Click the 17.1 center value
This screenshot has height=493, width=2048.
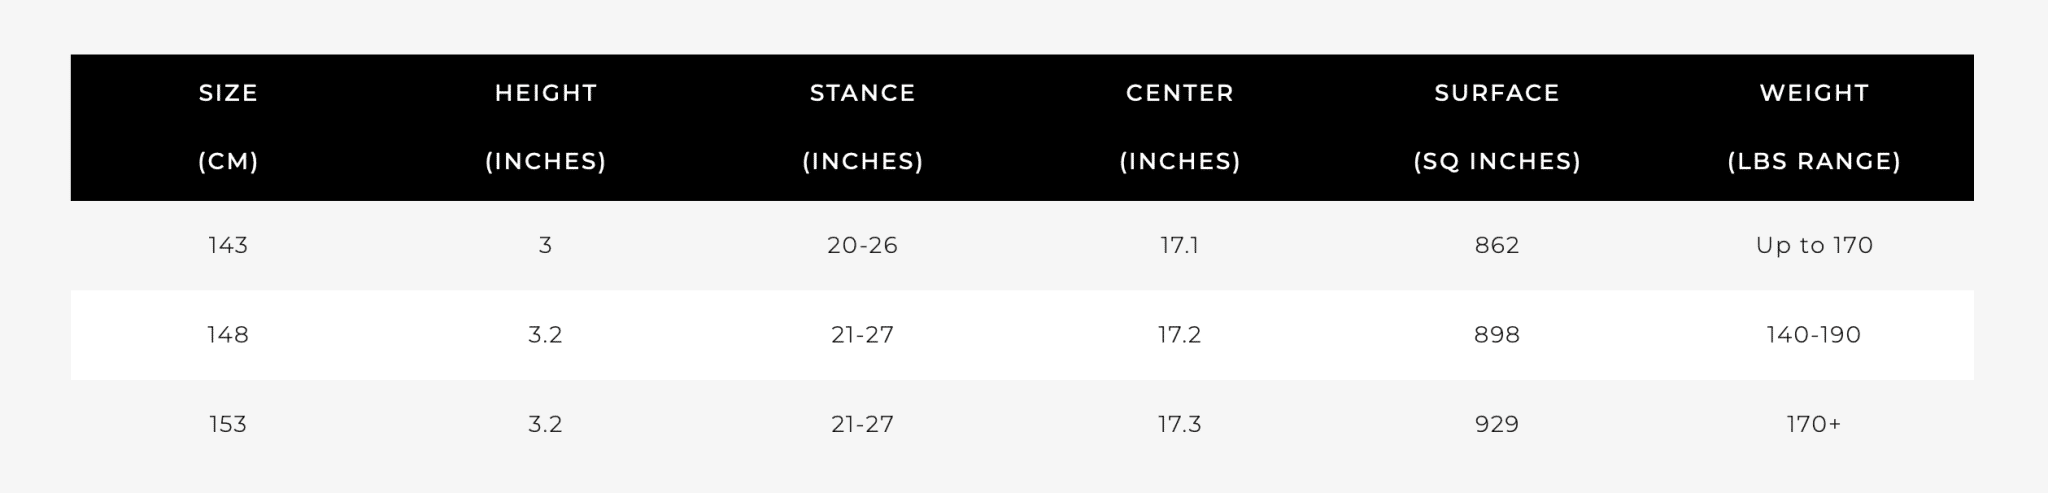point(1180,246)
